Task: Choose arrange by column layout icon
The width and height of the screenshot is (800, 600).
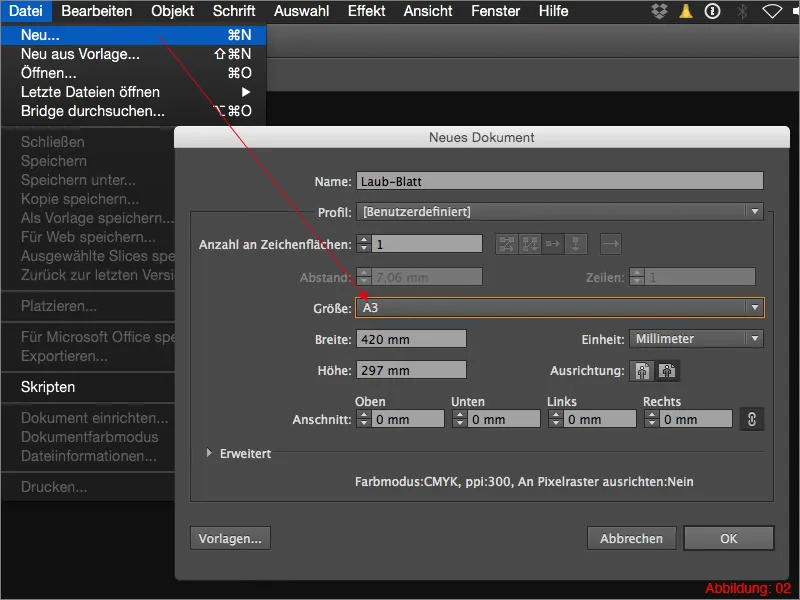Action: [576, 244]
